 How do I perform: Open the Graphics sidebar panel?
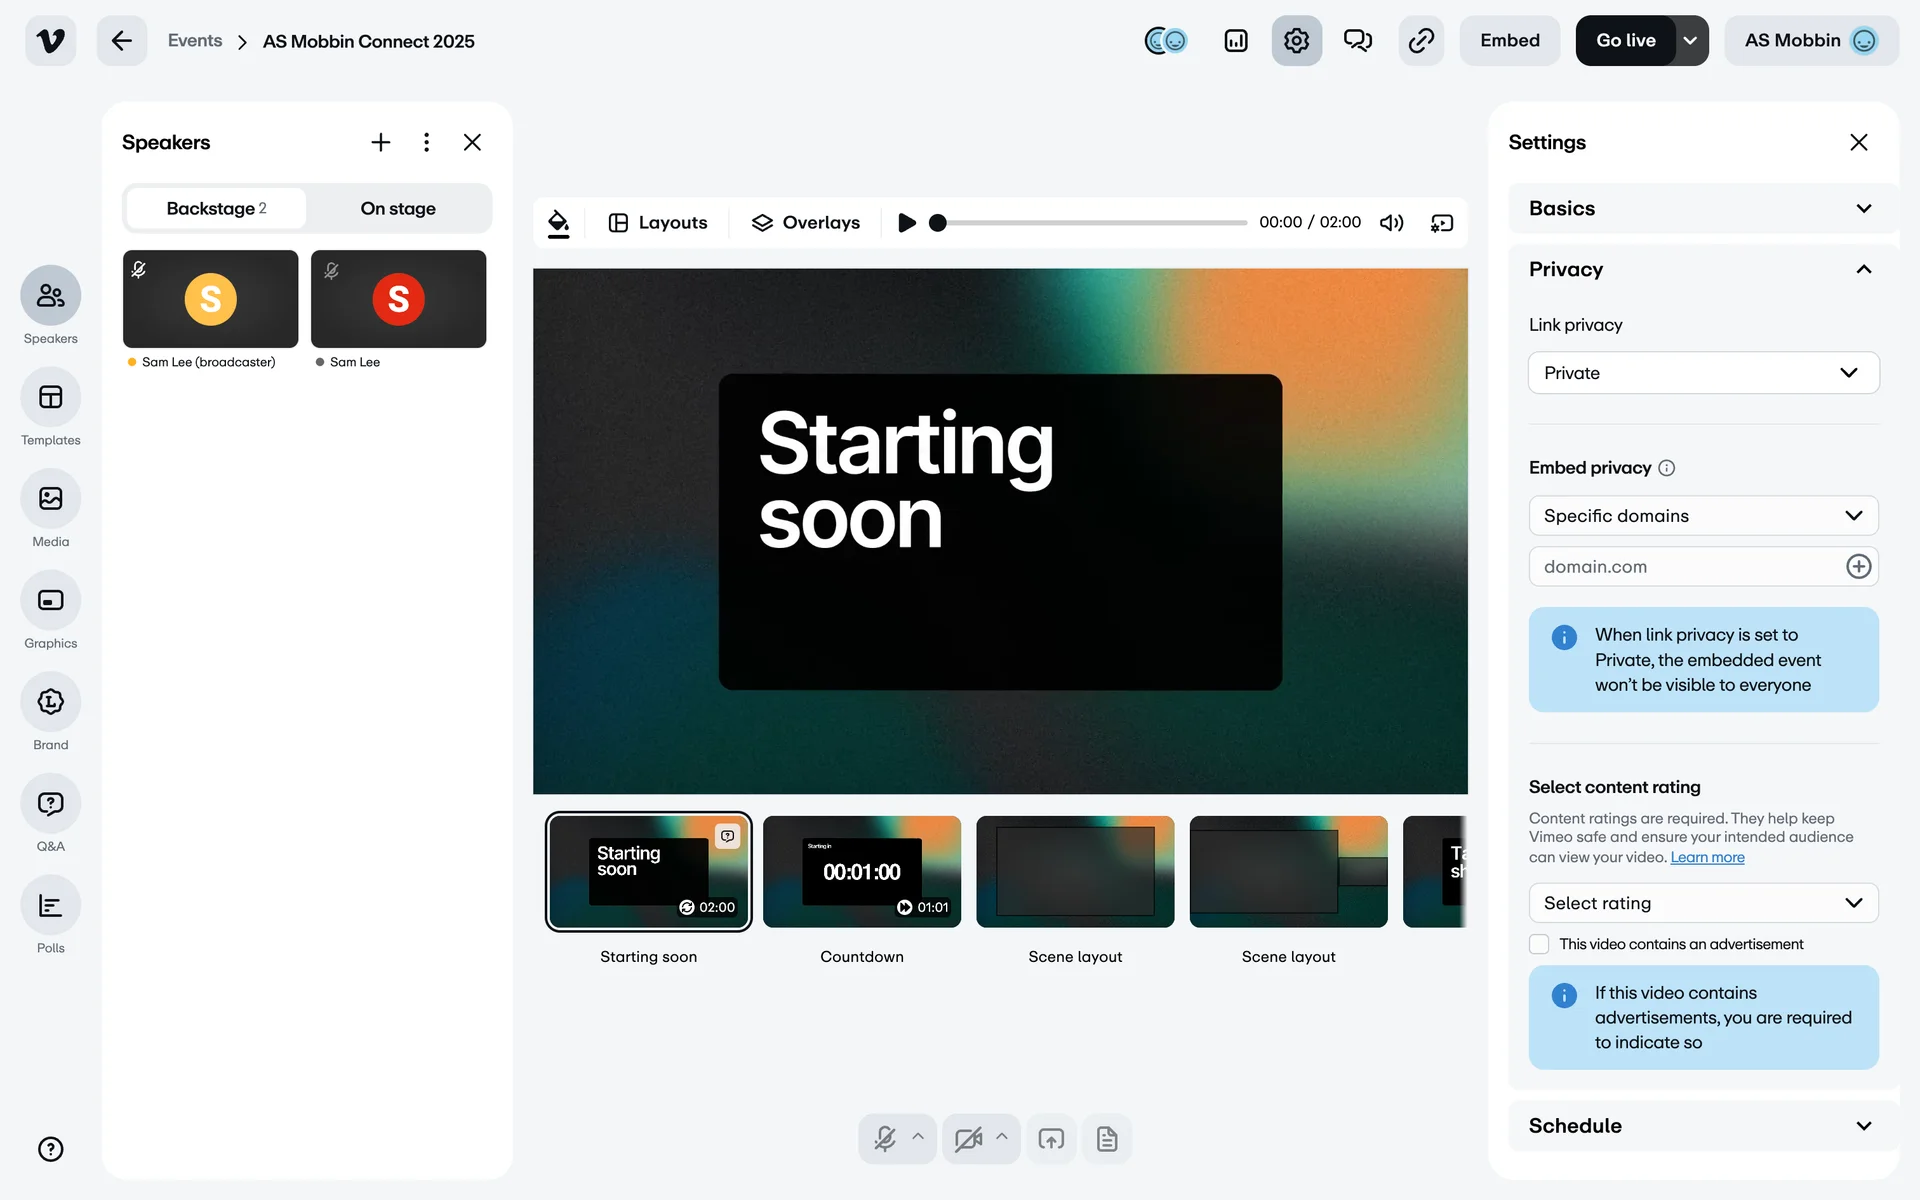(x=50, y=601)
